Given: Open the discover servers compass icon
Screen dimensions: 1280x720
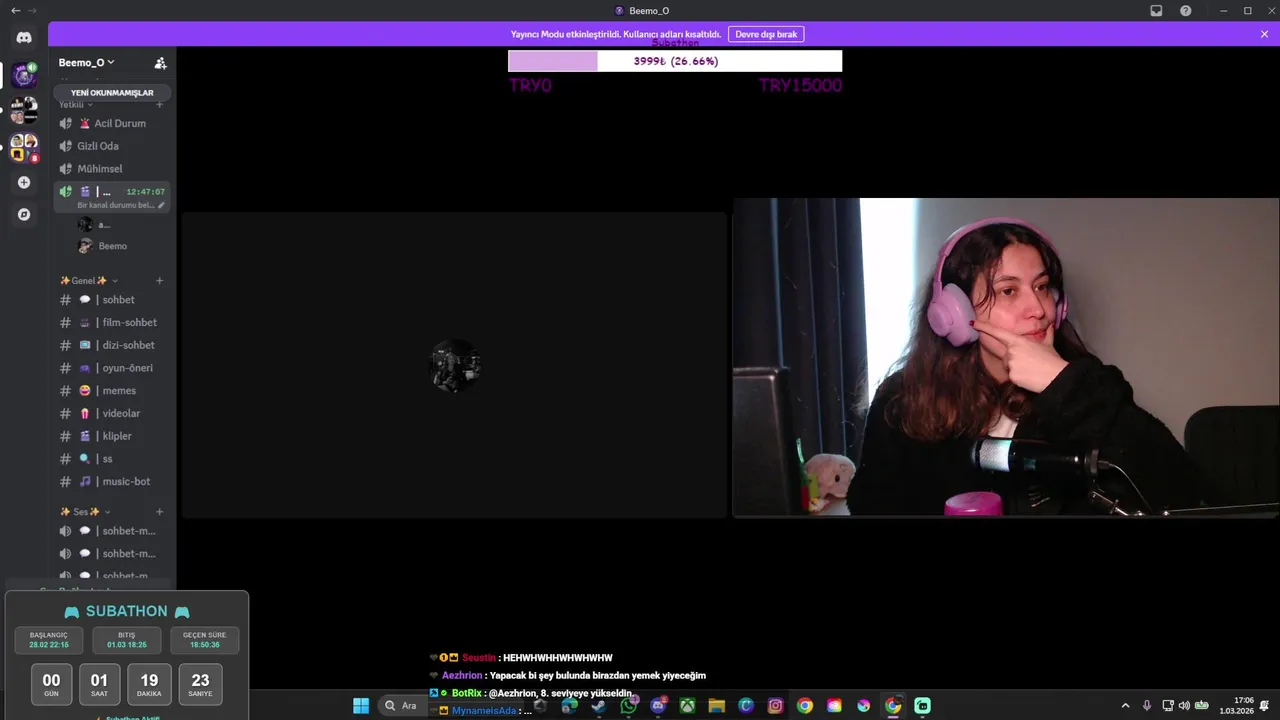Looking at the screenshot, I should pos(24,214).
